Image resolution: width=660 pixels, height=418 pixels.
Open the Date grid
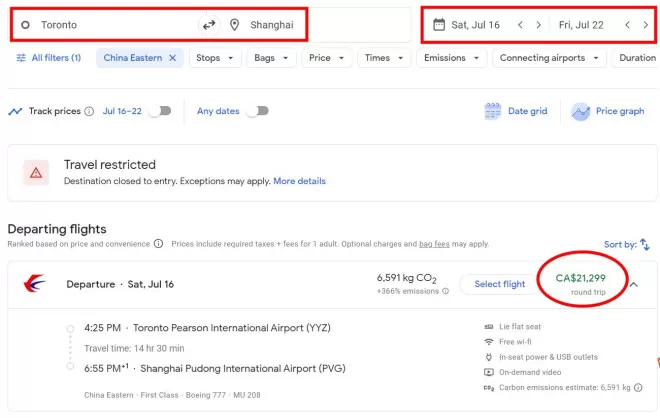point(516,111)
